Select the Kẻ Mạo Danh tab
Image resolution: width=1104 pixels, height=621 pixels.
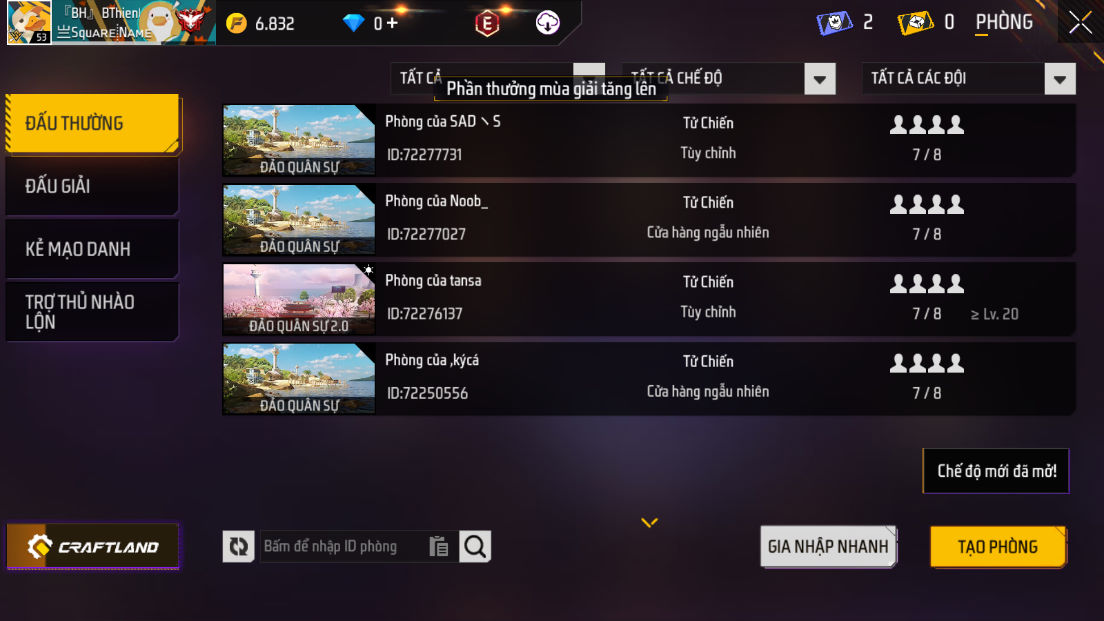[x=92, y=249]
